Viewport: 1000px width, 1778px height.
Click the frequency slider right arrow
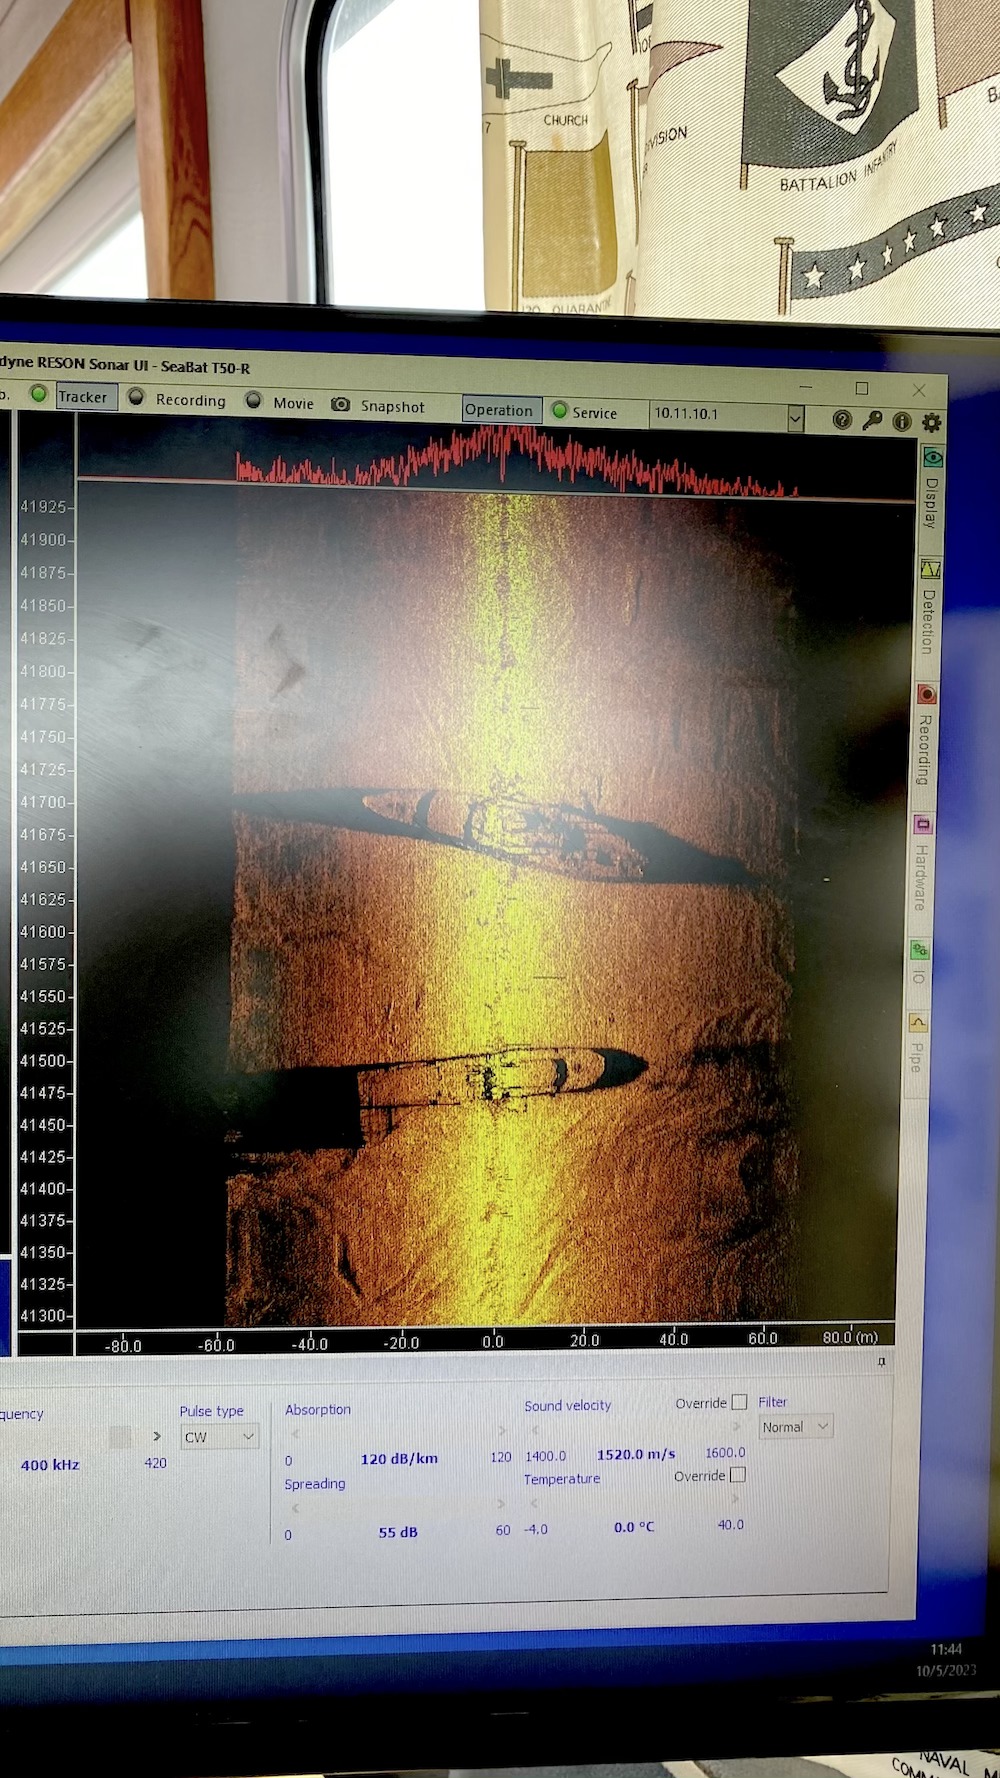[157, 1436]
